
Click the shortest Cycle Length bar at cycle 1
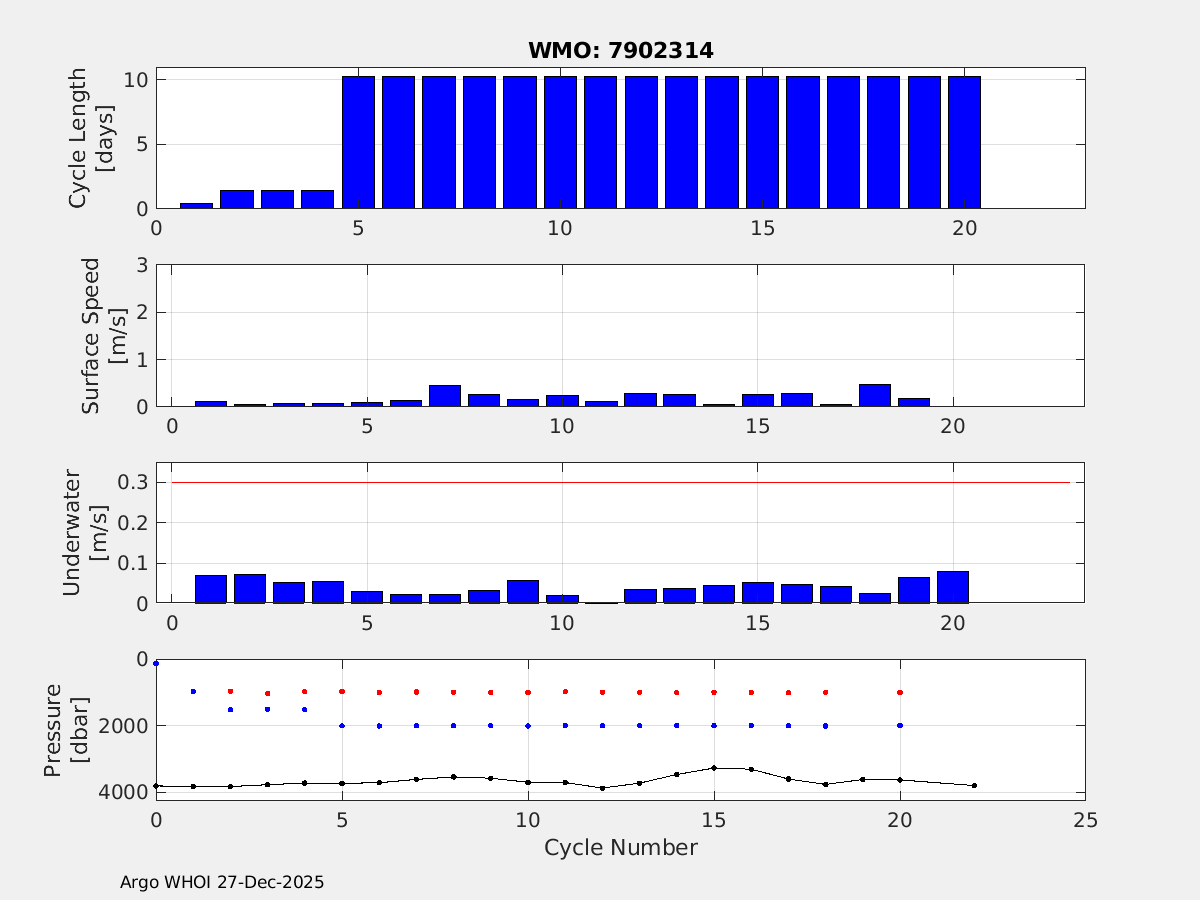coord(196,205)
